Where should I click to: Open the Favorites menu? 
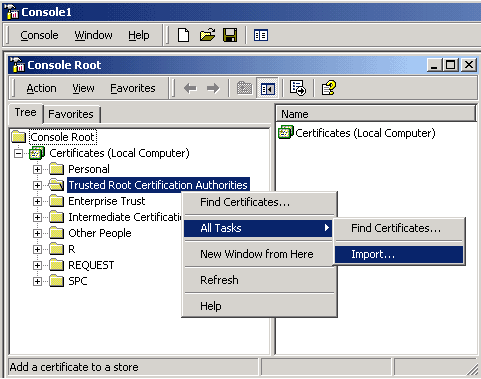[x=133, y=88]
